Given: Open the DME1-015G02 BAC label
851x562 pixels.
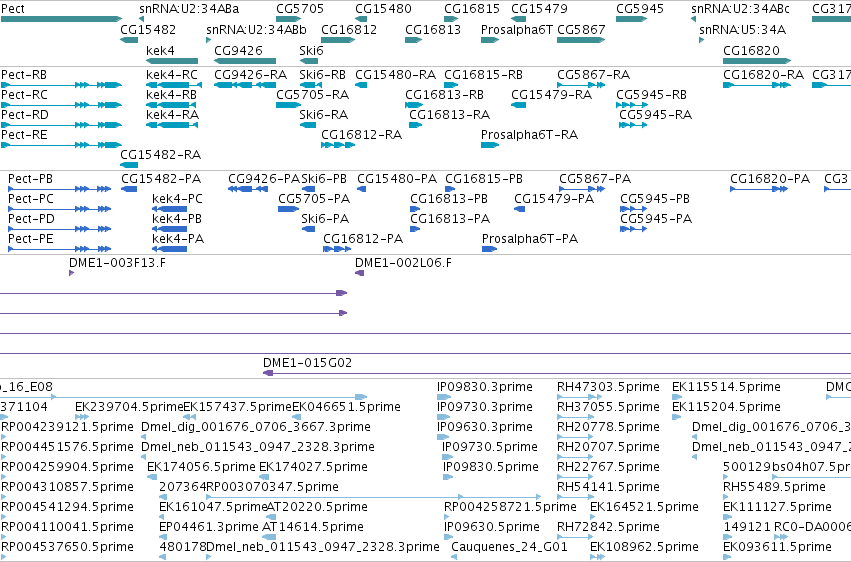Looking at the screenshot, I should [307, 363].
